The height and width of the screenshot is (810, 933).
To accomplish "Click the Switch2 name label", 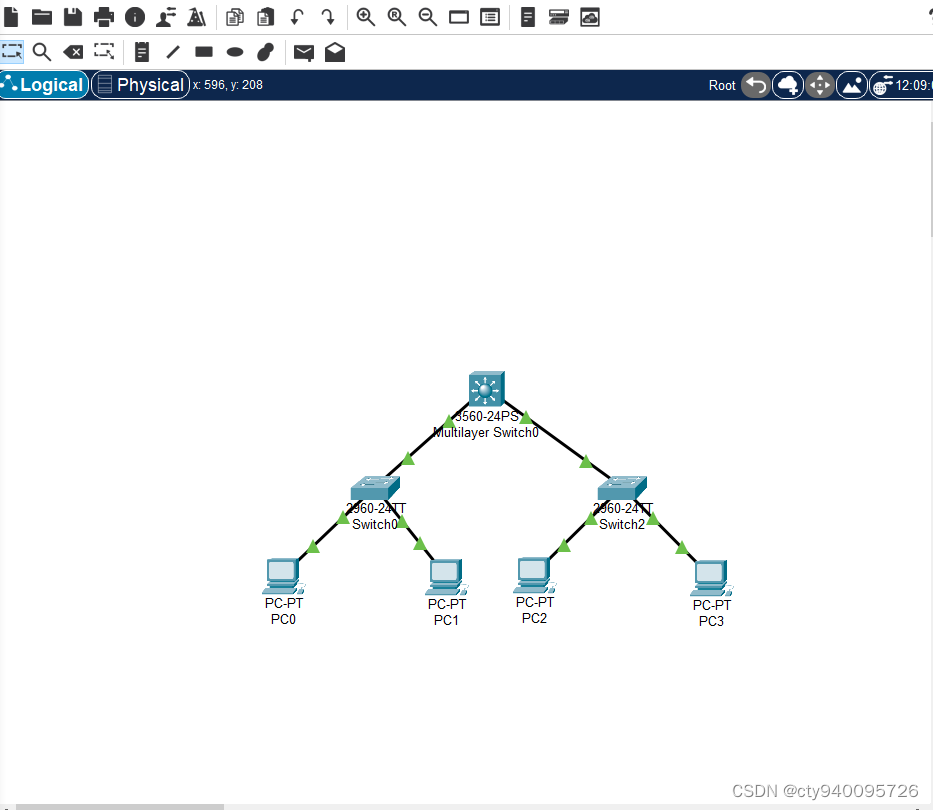I will tap(622, 524).
